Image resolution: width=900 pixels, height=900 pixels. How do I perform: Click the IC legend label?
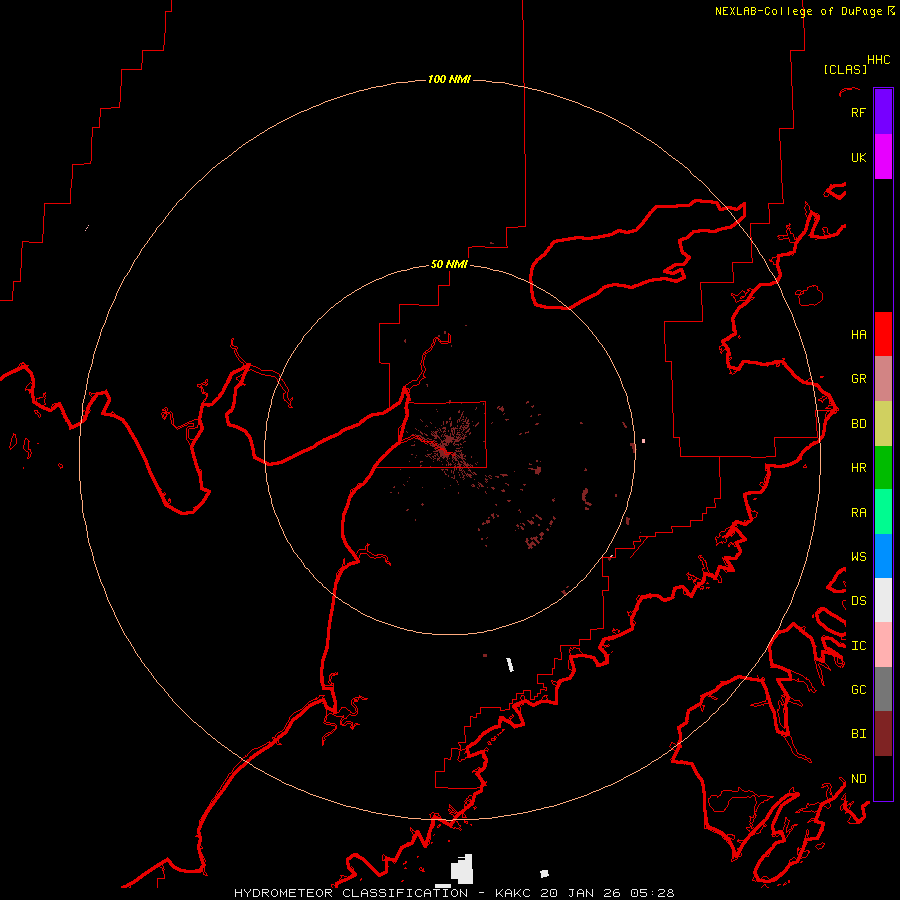[858, 646]
